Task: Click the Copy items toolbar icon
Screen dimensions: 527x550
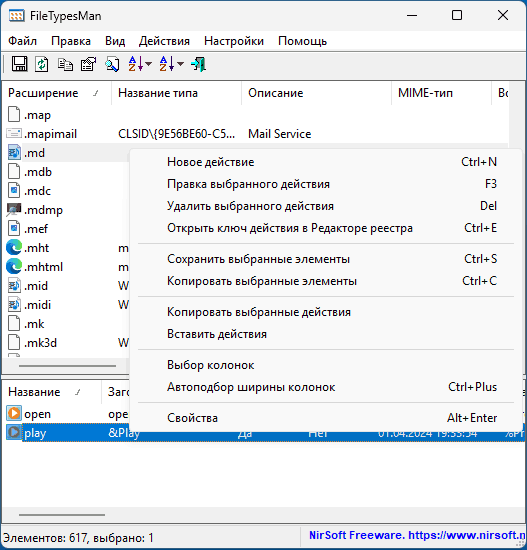Action: pos(65,64)
